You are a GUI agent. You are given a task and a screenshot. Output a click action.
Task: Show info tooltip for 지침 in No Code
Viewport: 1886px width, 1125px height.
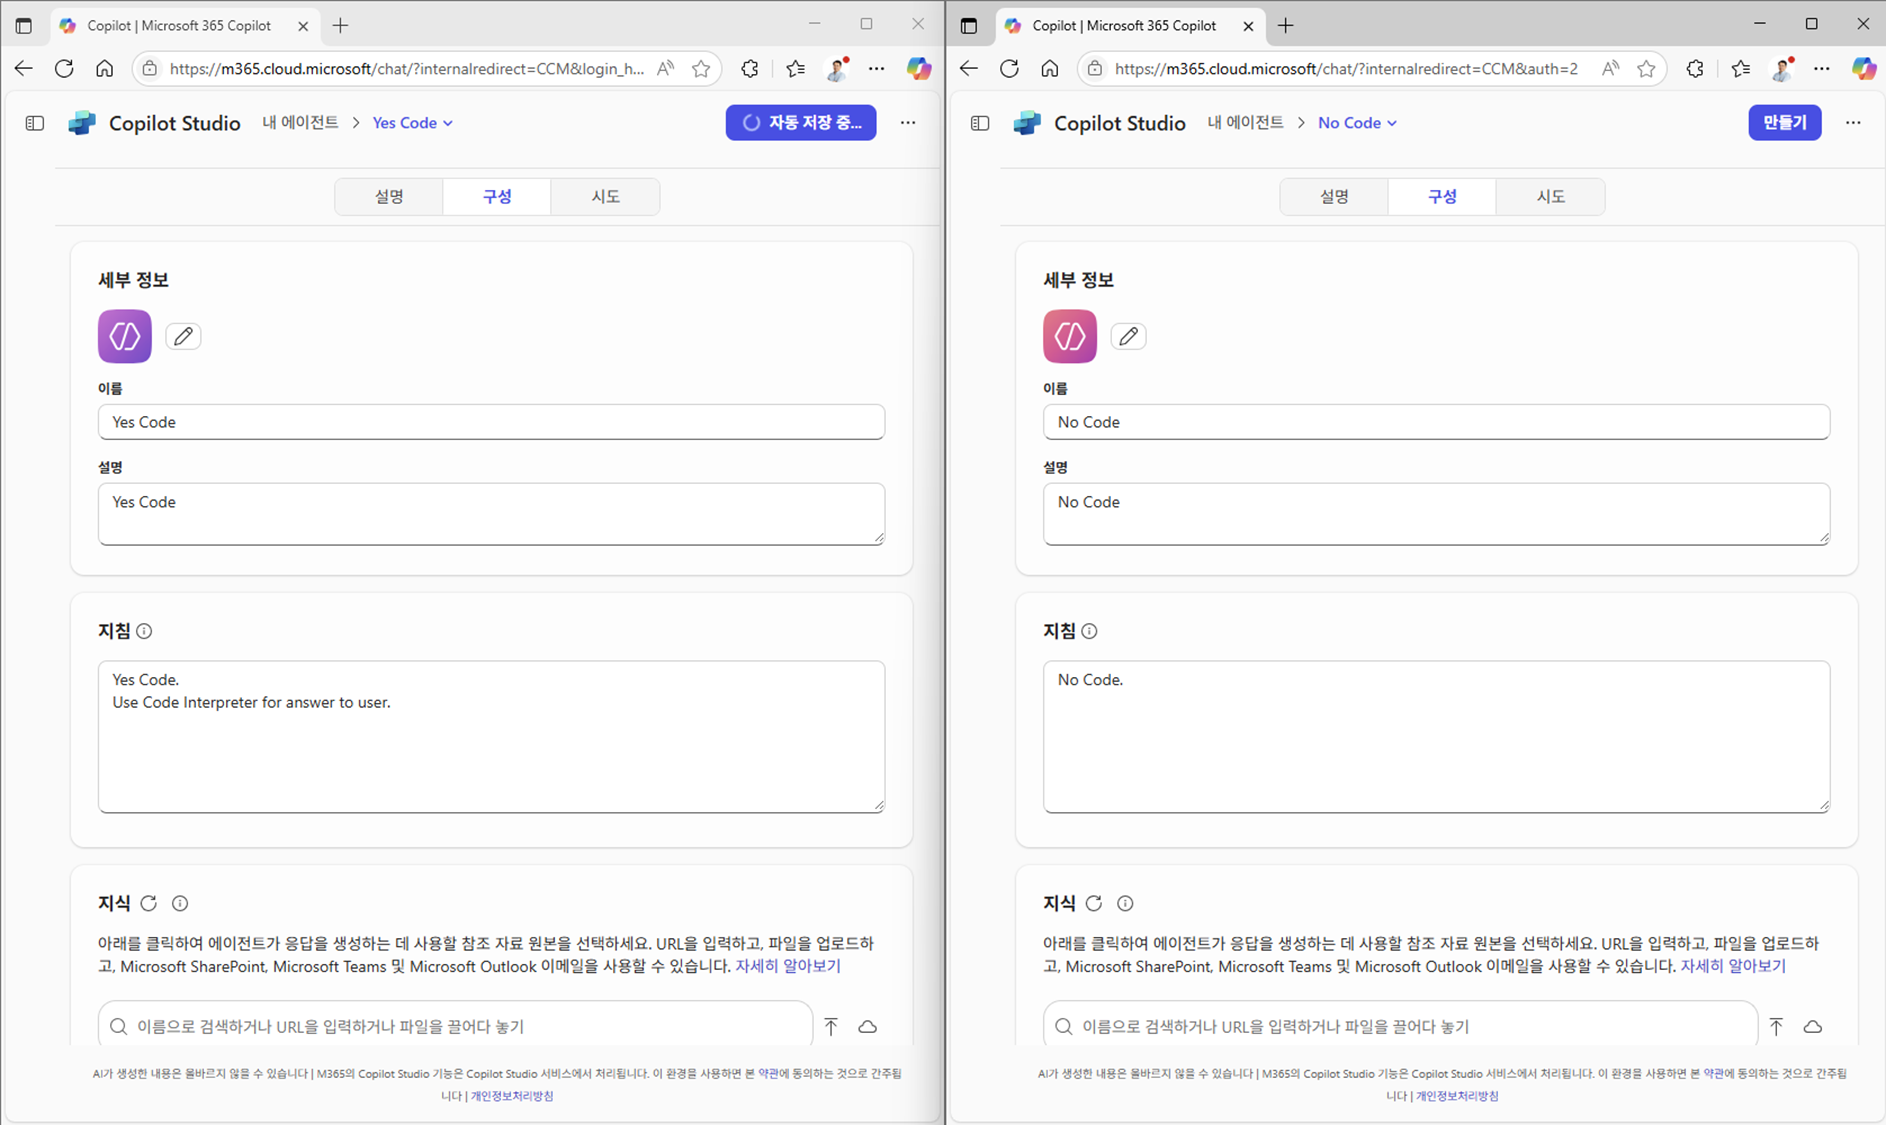coord(1089,631)
